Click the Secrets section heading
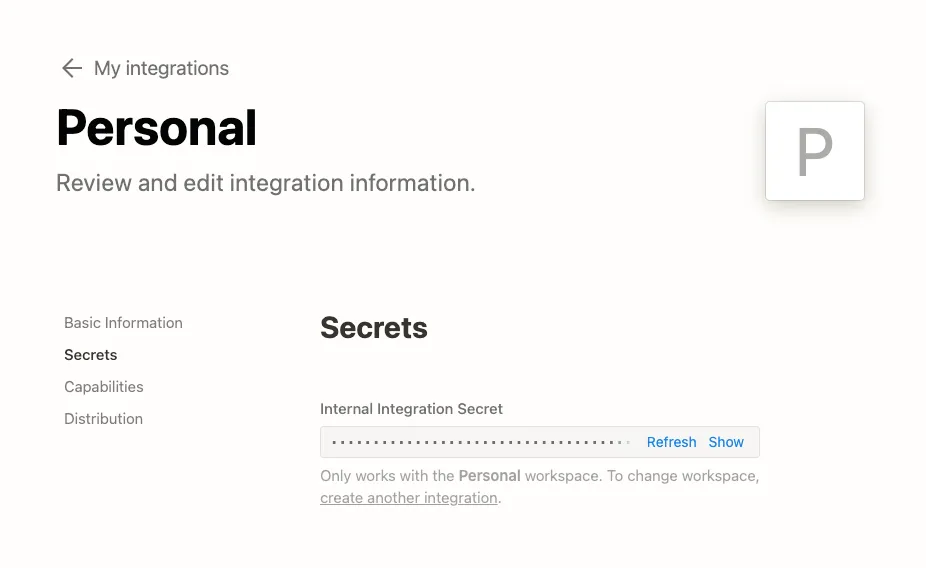 pos(373,328)
